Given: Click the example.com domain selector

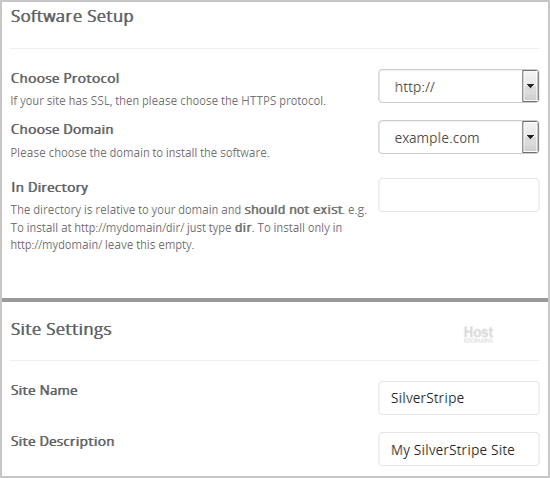Looking at the screenshot, I should tap(458, 137).
